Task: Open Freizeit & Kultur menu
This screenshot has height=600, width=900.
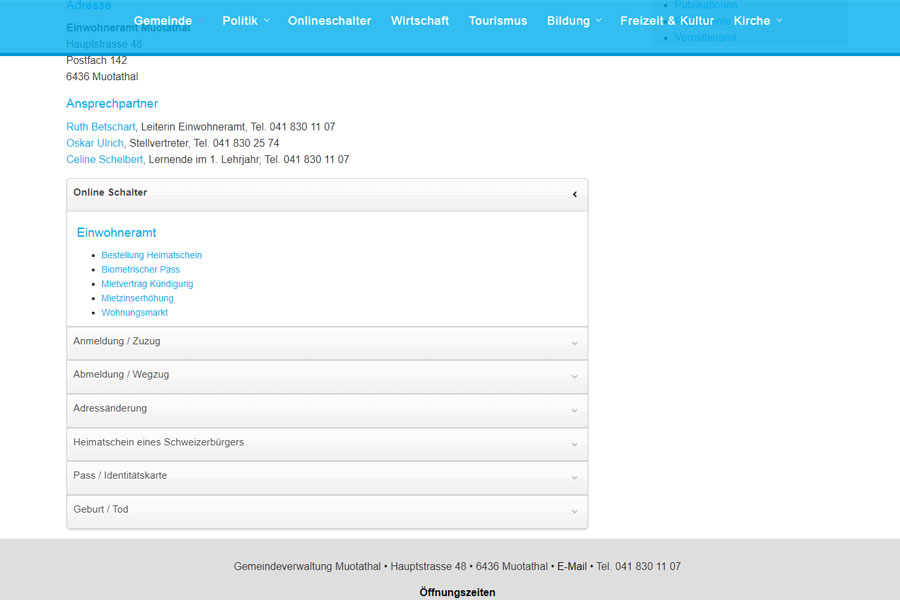Action: 667,21
